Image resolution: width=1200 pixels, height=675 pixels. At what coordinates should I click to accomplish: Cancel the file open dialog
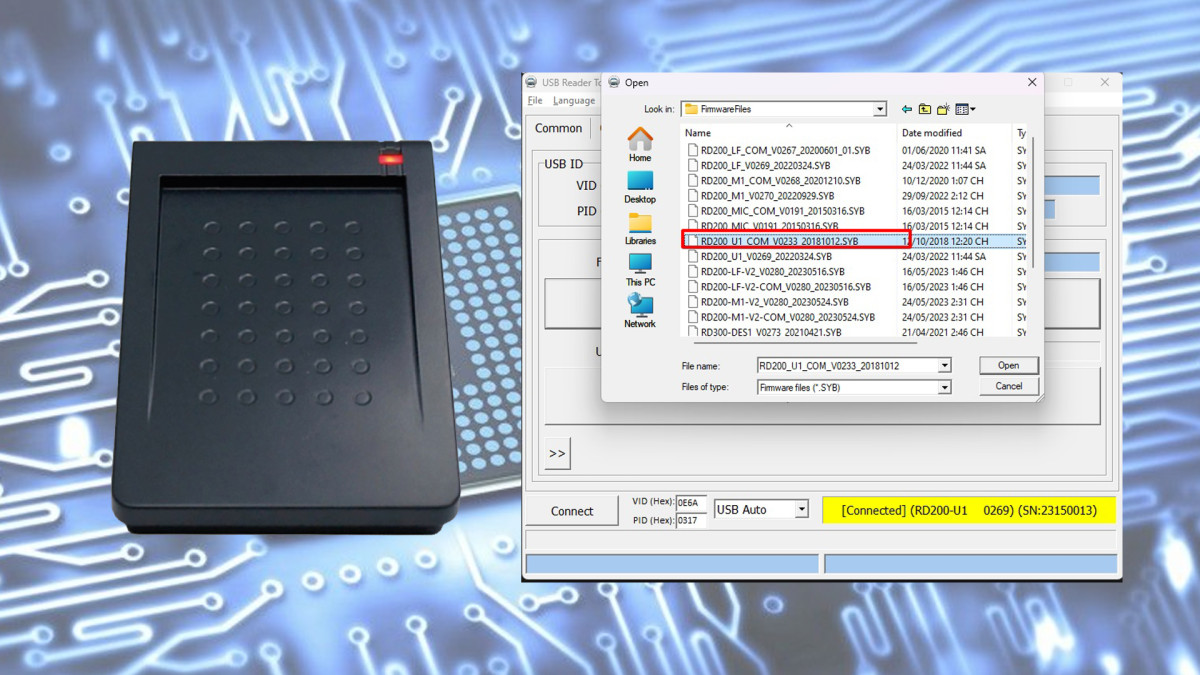(x=1008, y=386)
